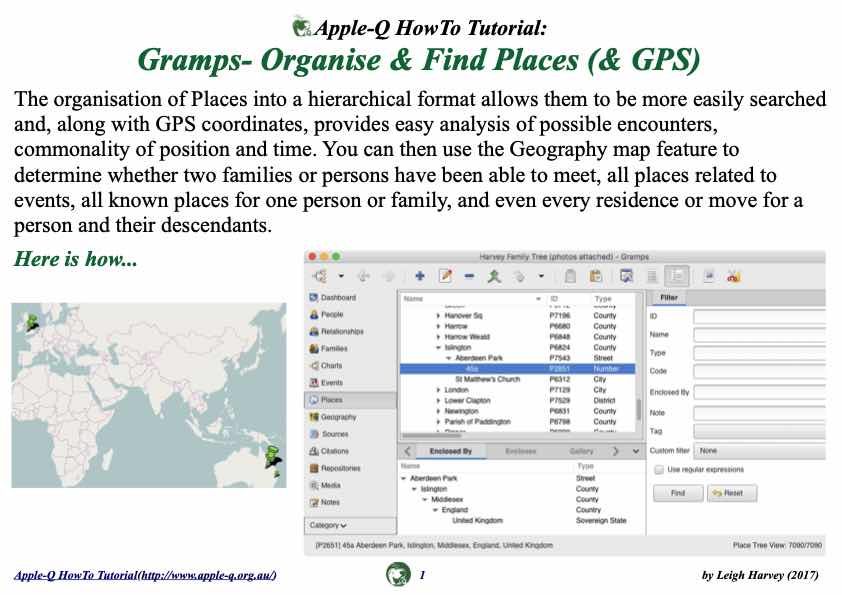Image resolution: width=842 pixels, height=595 pixels.
Task: Open the Tag filter combo box
Action: [x=760, y=431]
